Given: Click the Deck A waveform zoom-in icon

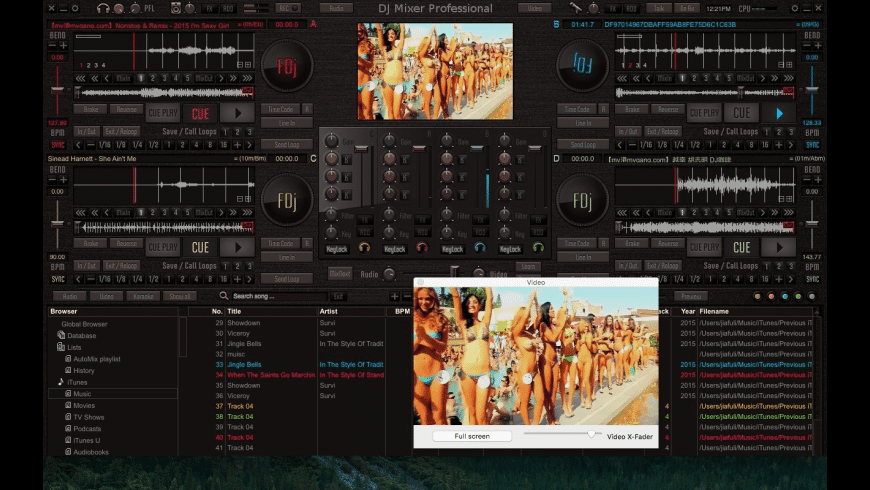Looking at the screenshot, I should (247, 65).
